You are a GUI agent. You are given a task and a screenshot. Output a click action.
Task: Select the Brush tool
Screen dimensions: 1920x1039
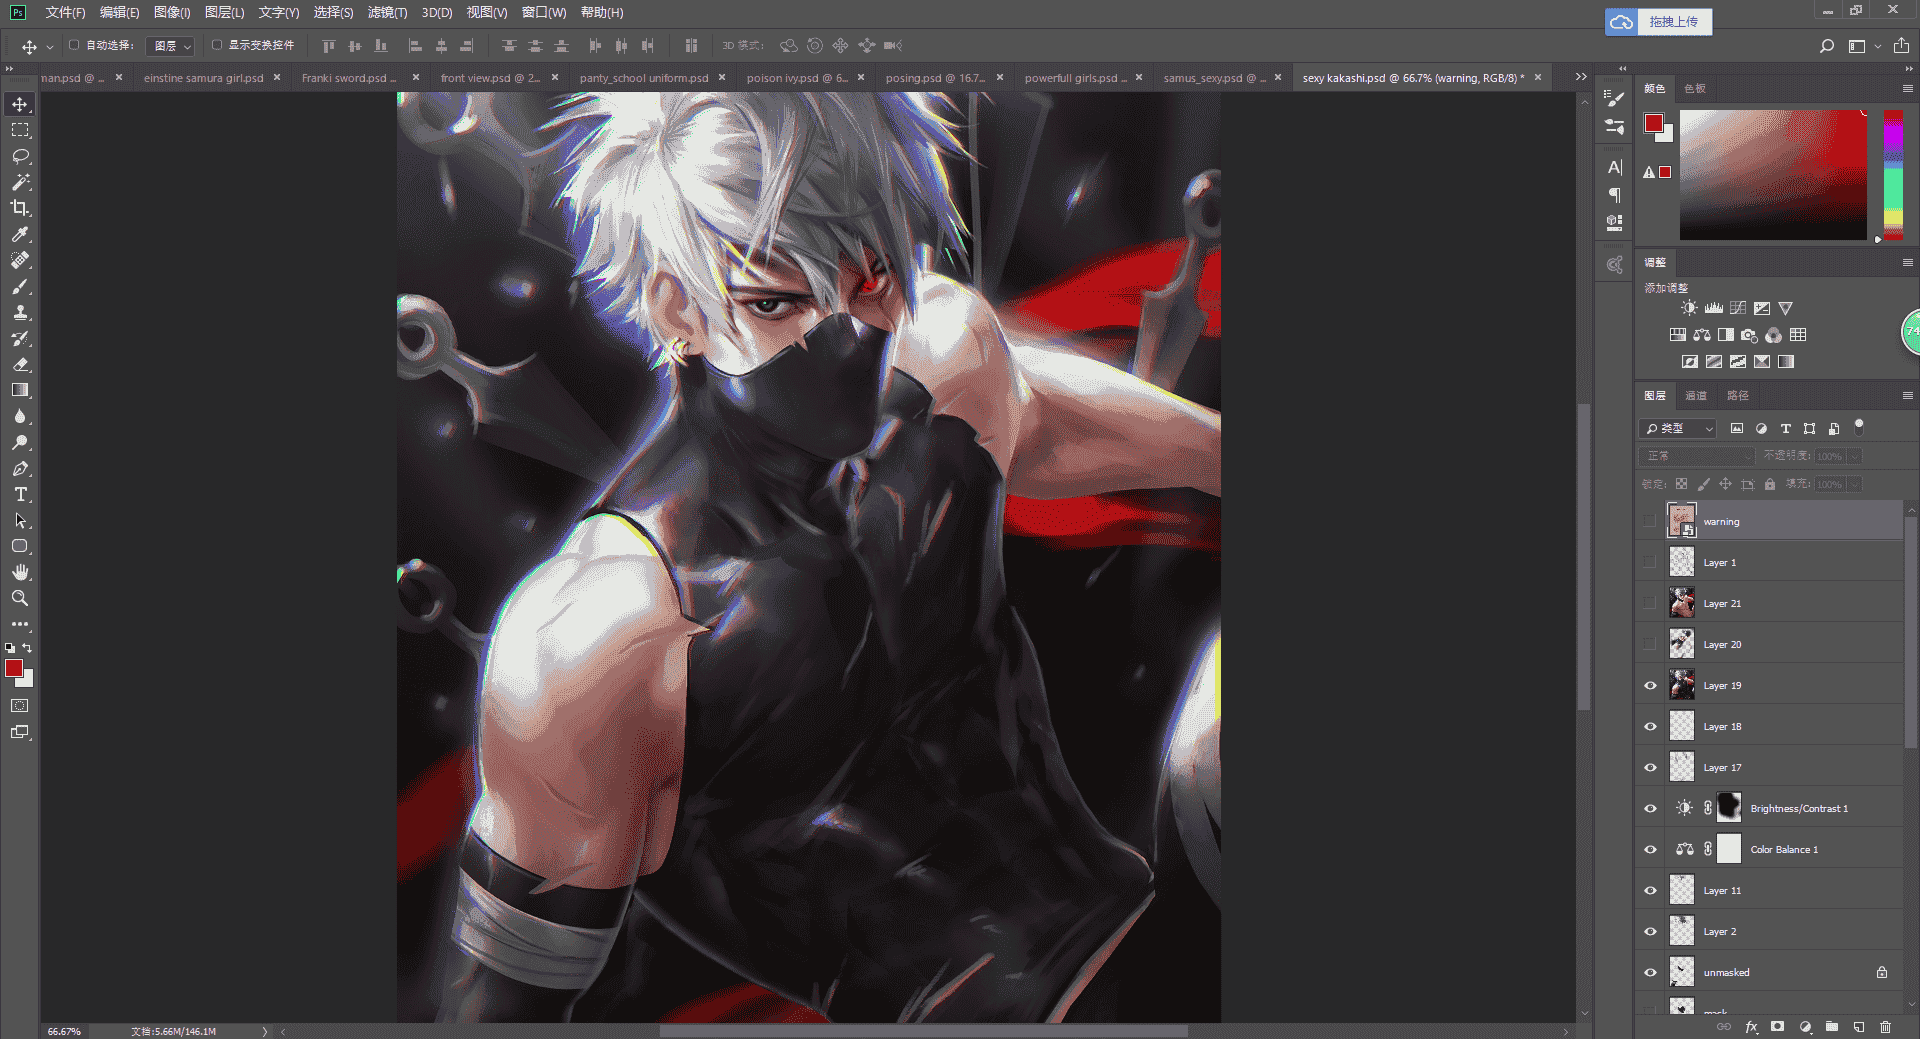pos(20,286)
